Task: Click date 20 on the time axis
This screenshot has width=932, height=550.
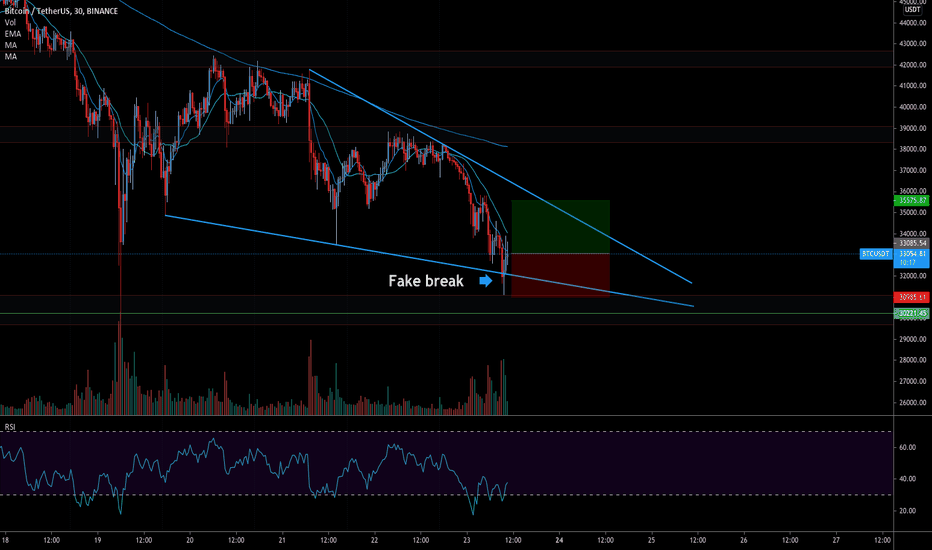Action: click(190, 540)
